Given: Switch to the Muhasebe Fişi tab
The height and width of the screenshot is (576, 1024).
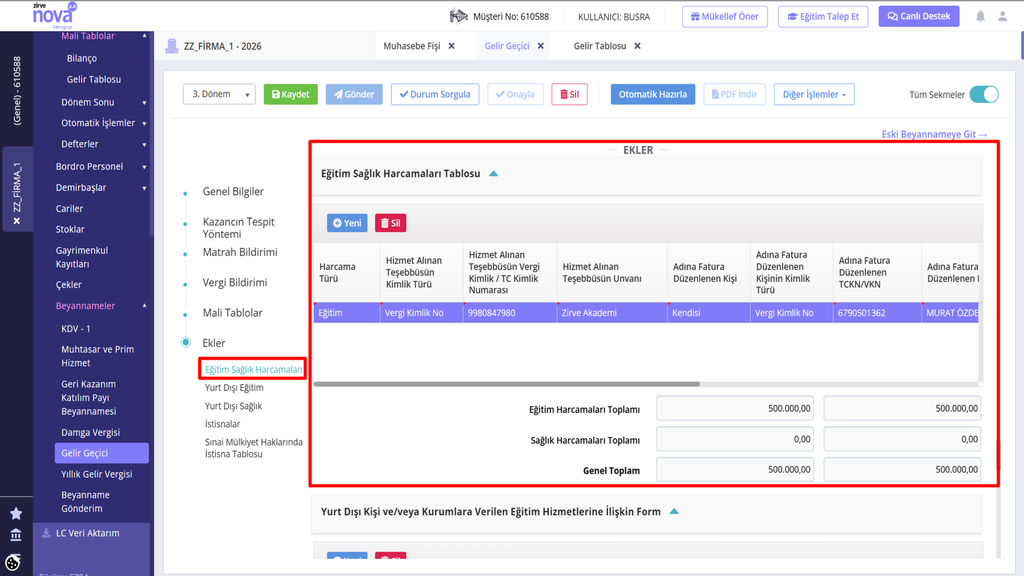Looking at the screenshot, I should click(411, 46).
